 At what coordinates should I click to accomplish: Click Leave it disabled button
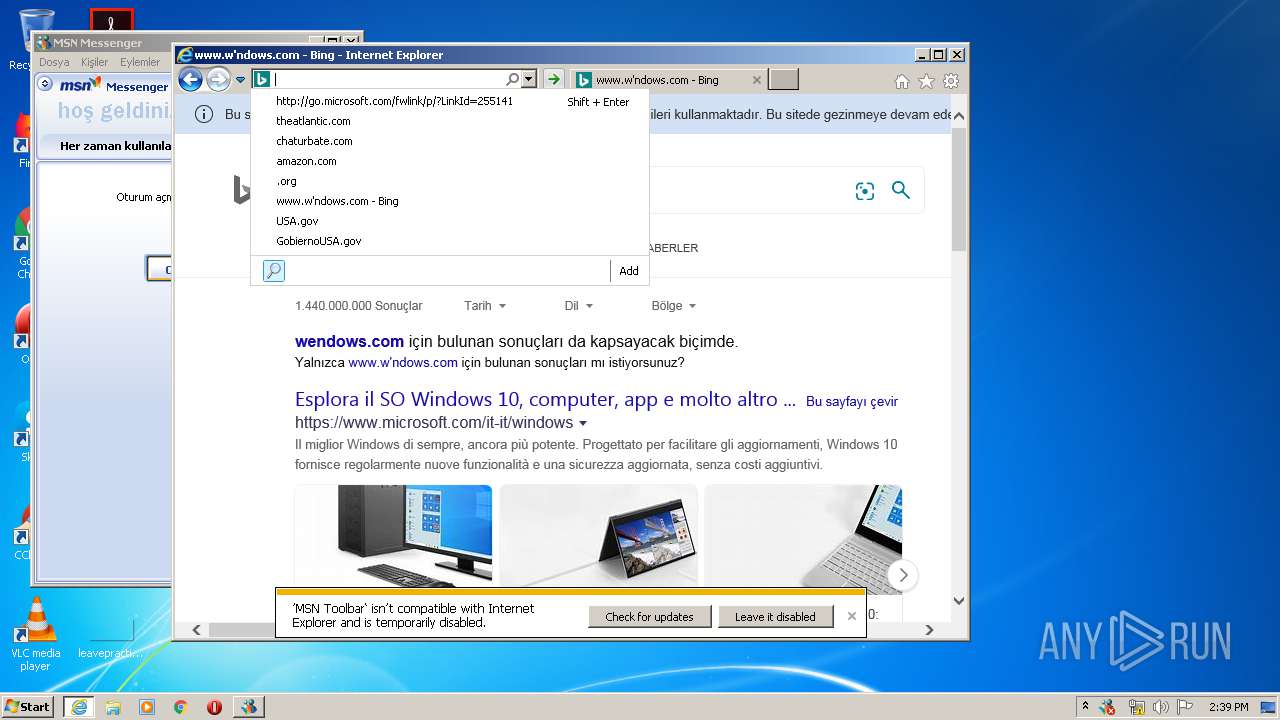click(x=775, y=616)
